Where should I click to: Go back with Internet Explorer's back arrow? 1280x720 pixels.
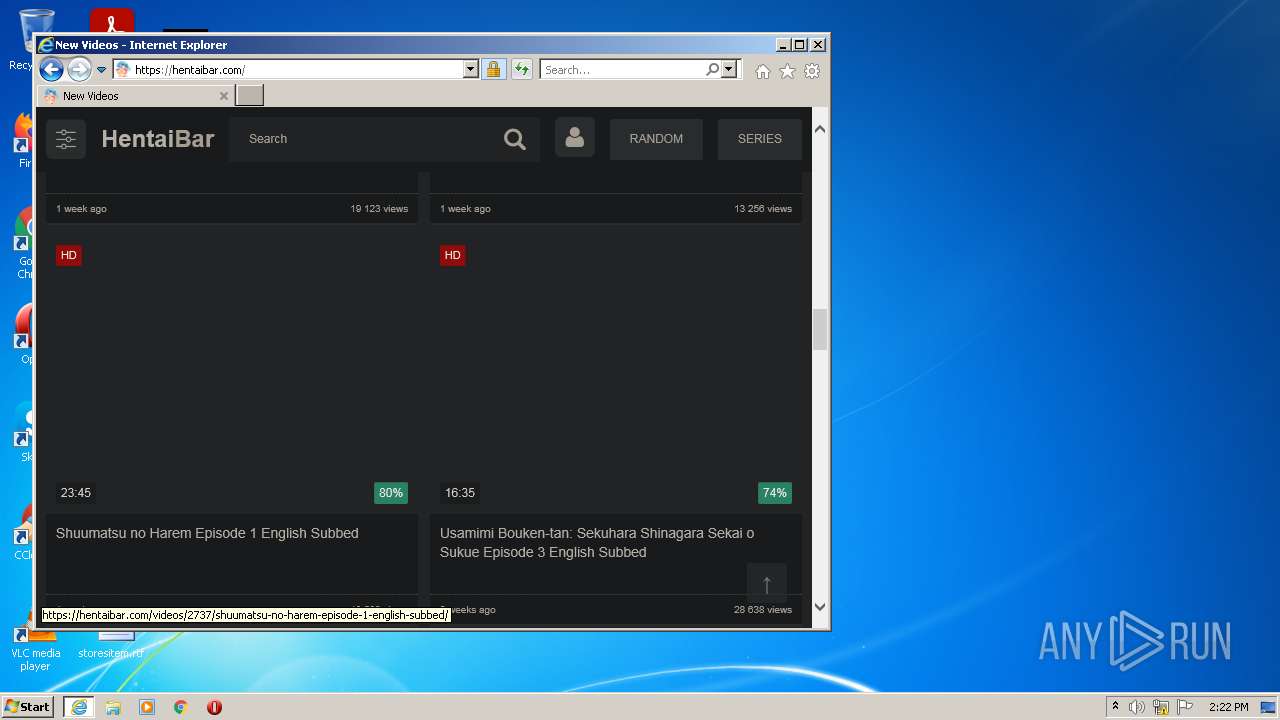tap(51, 69)
